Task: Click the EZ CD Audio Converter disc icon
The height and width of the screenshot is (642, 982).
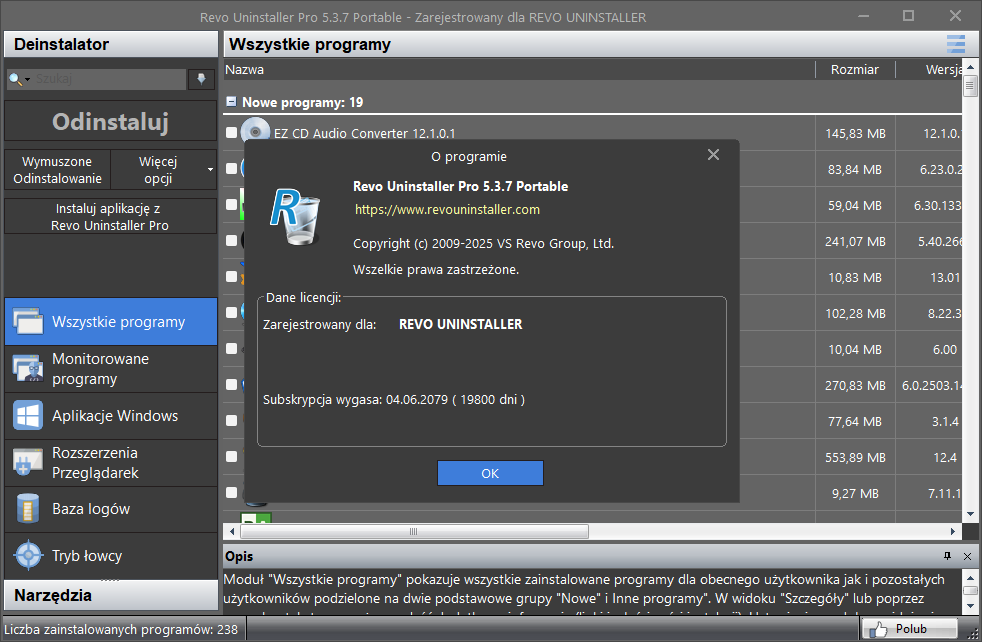Action: (256, 132)
